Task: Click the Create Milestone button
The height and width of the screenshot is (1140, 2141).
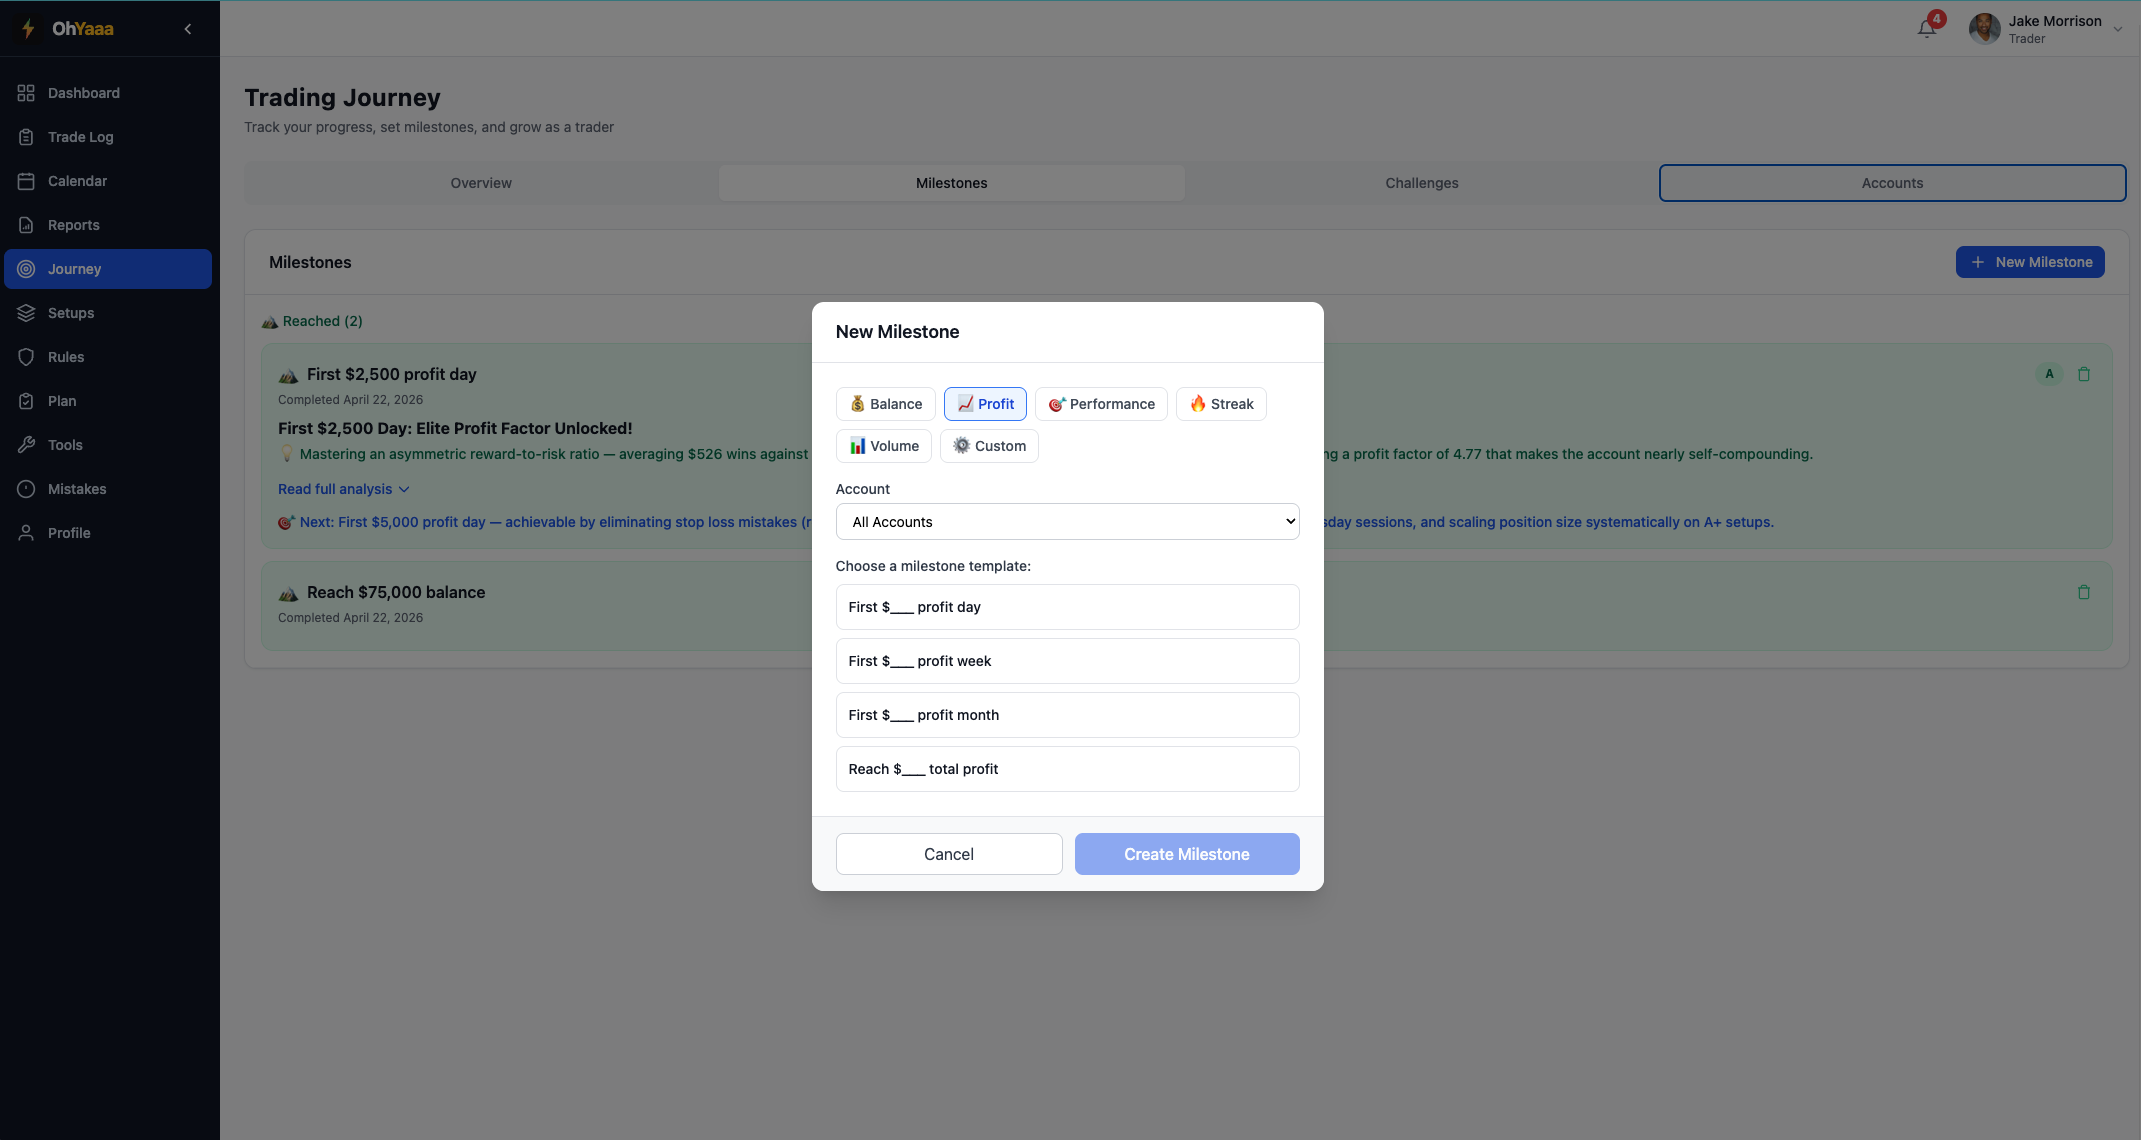Action: 1186,854
